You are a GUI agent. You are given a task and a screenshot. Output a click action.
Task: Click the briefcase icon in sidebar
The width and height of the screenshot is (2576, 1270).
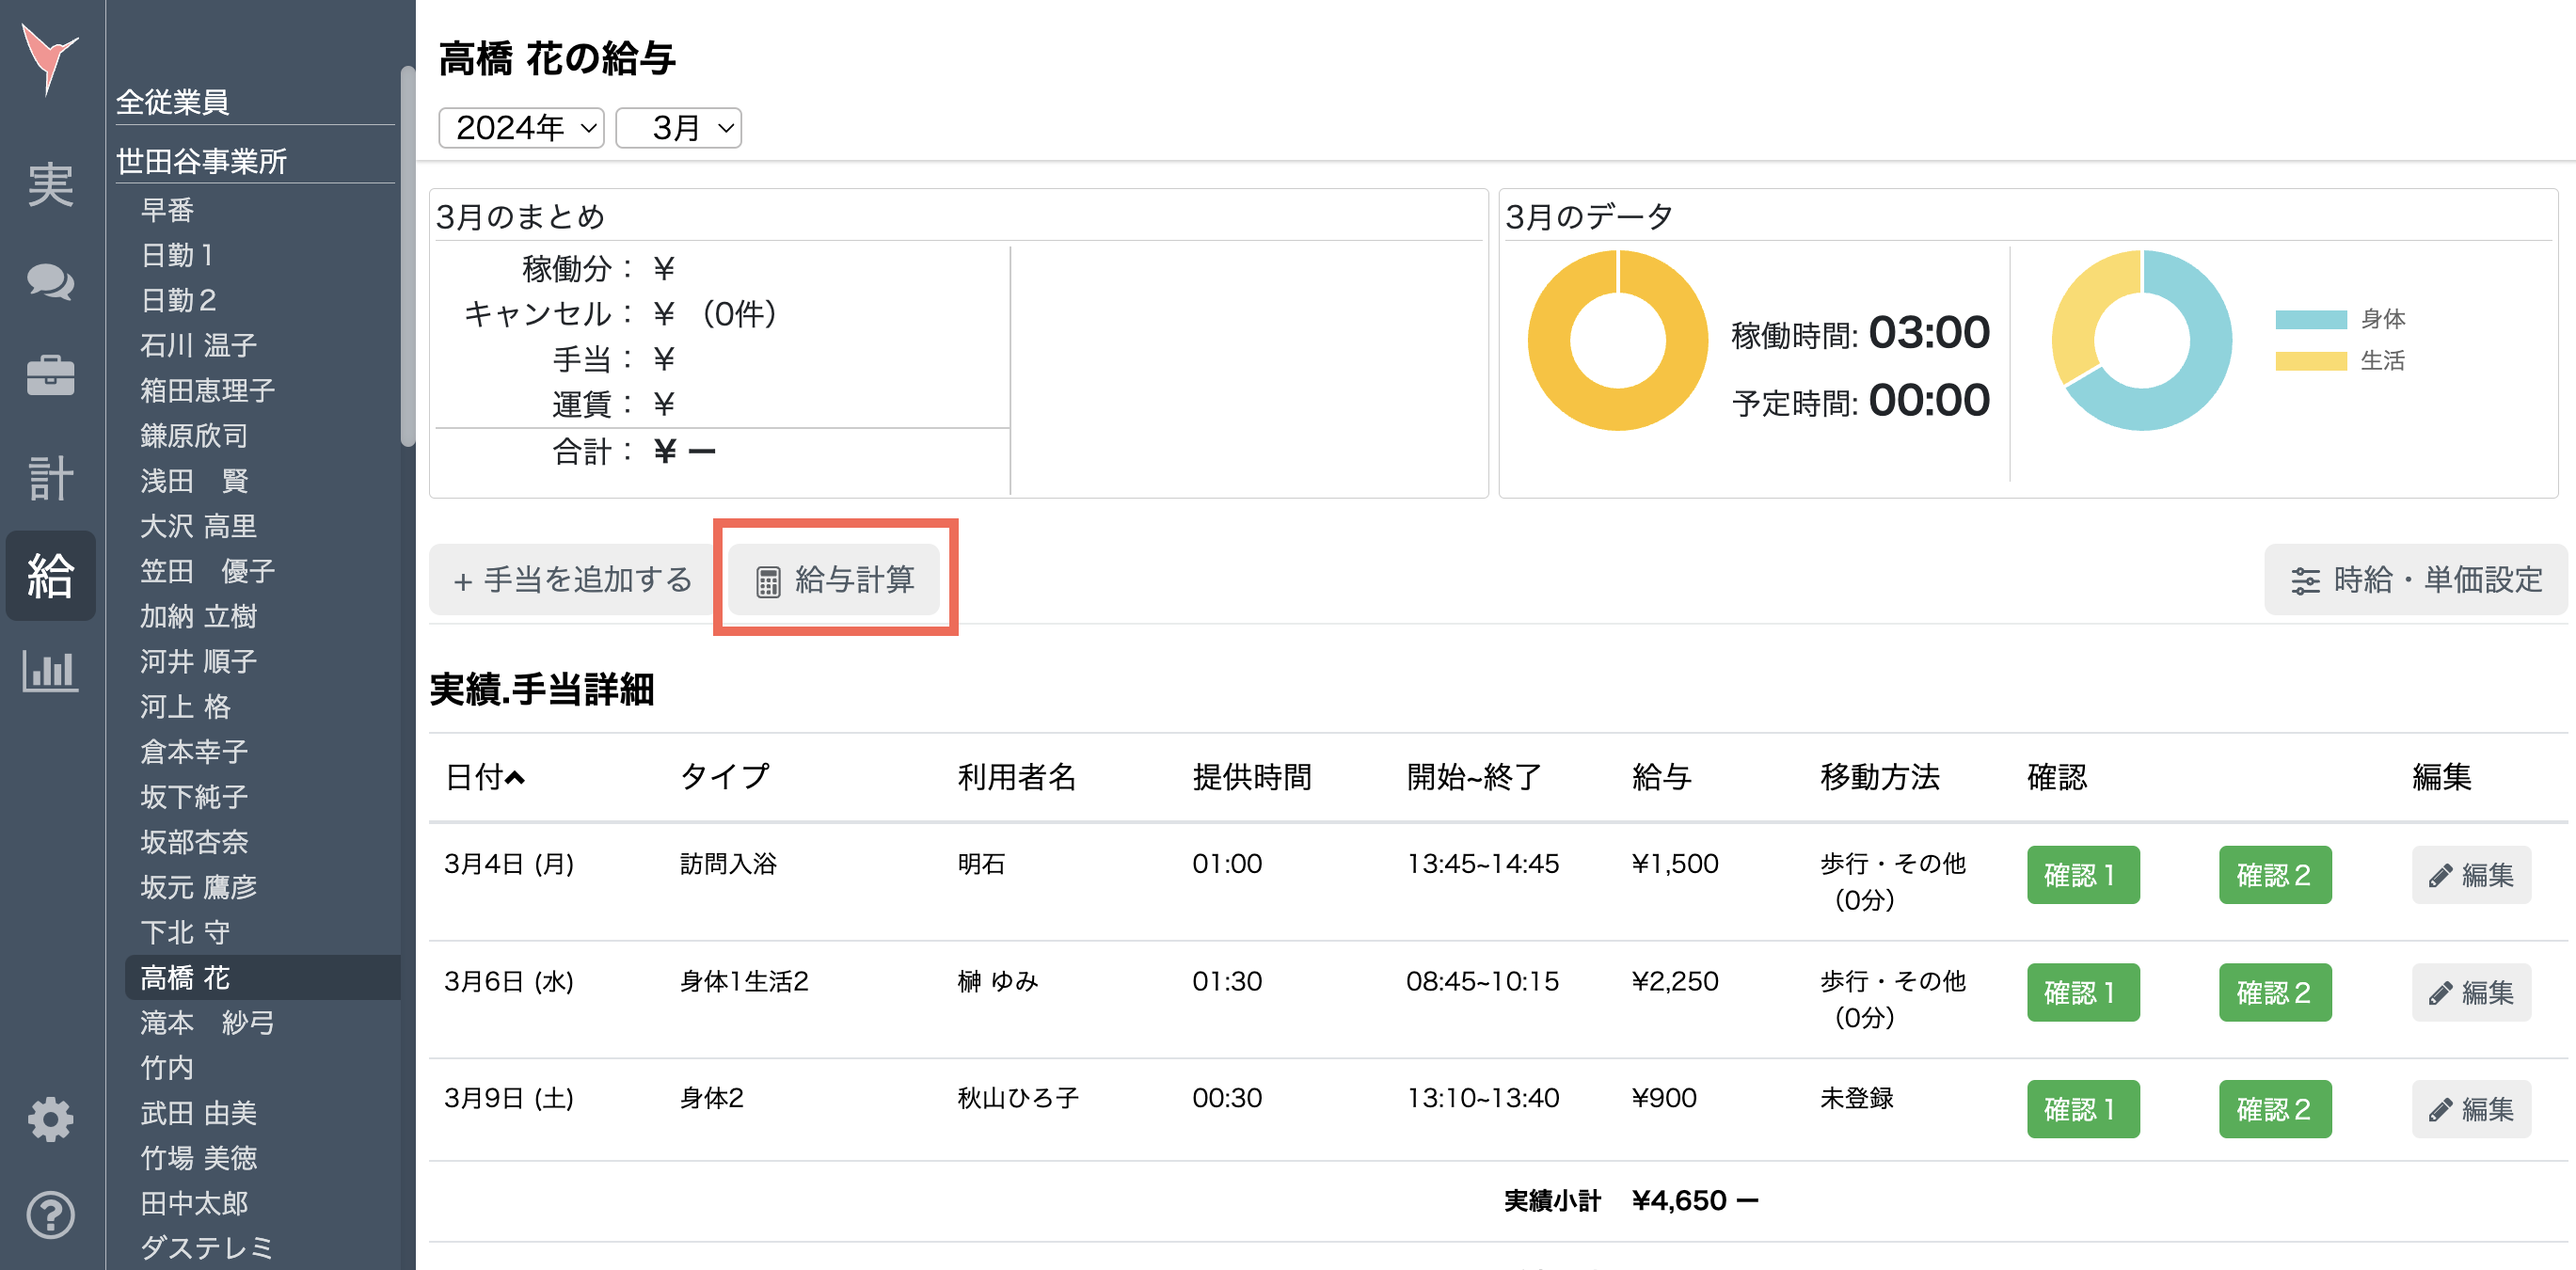tap(49, 377)
